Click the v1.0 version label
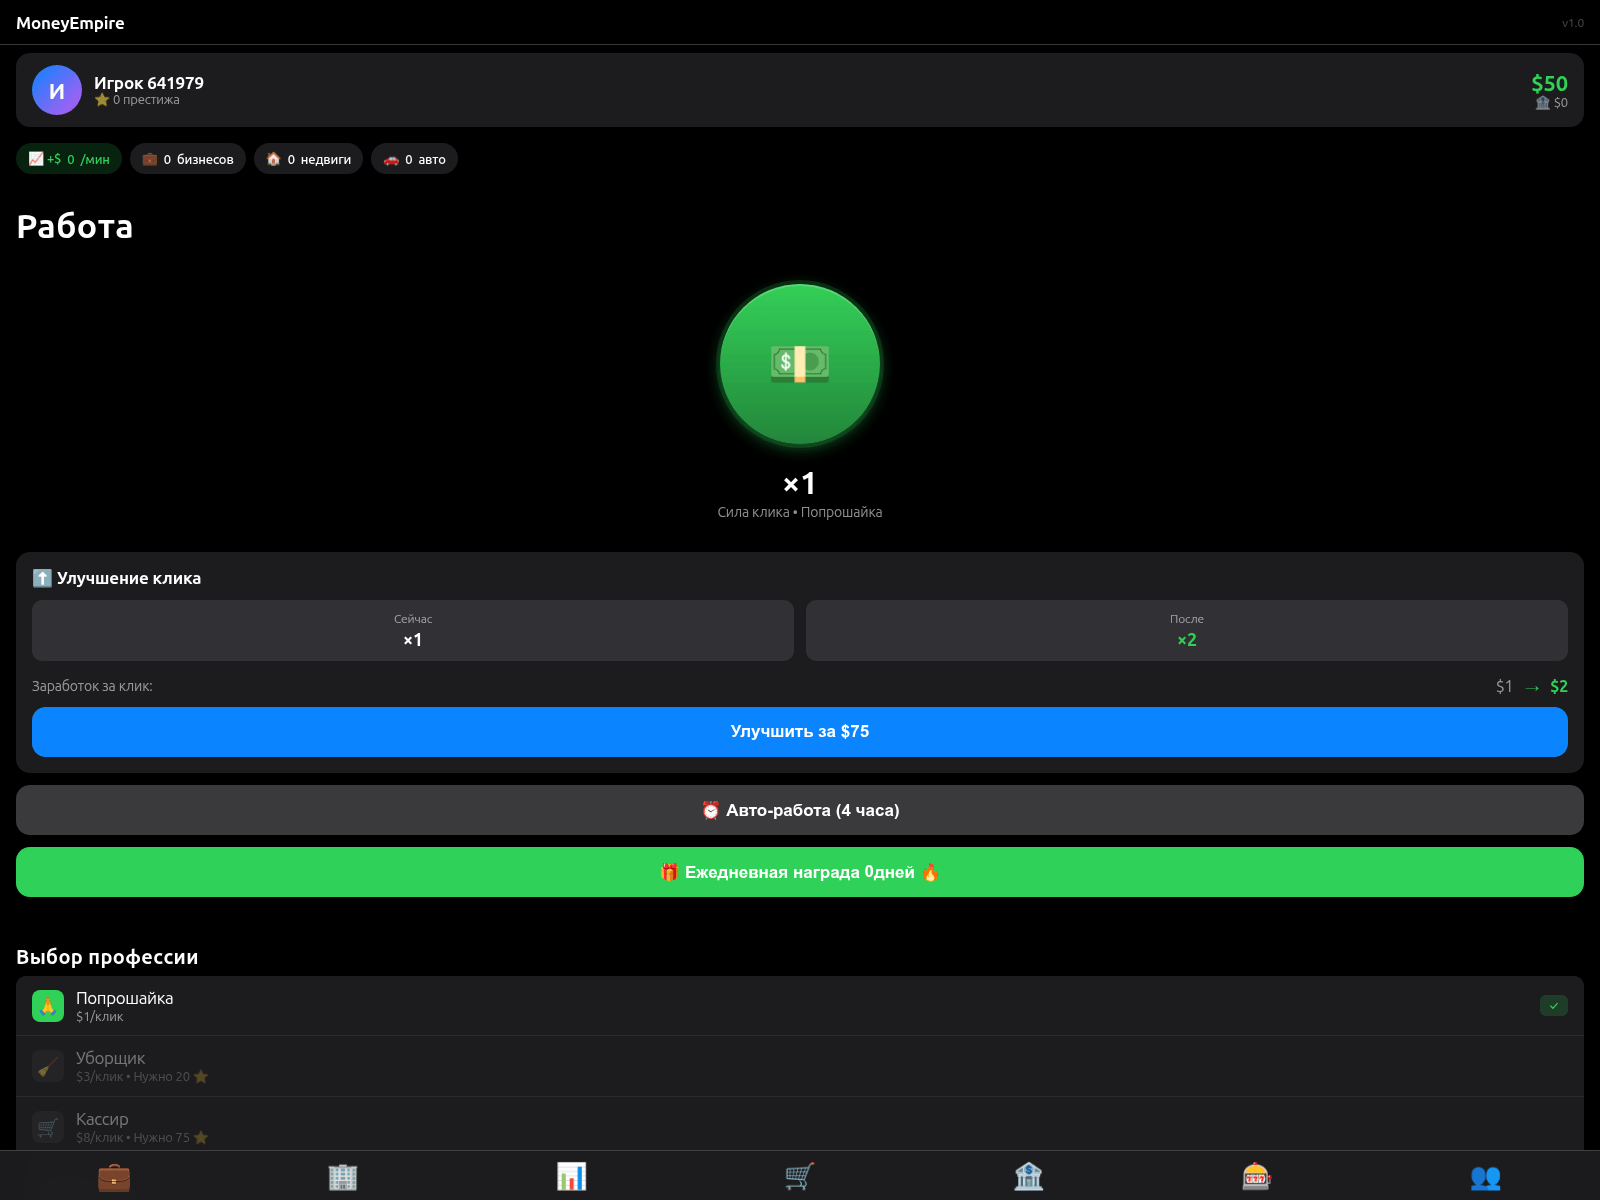 (x=1573, y=23)
